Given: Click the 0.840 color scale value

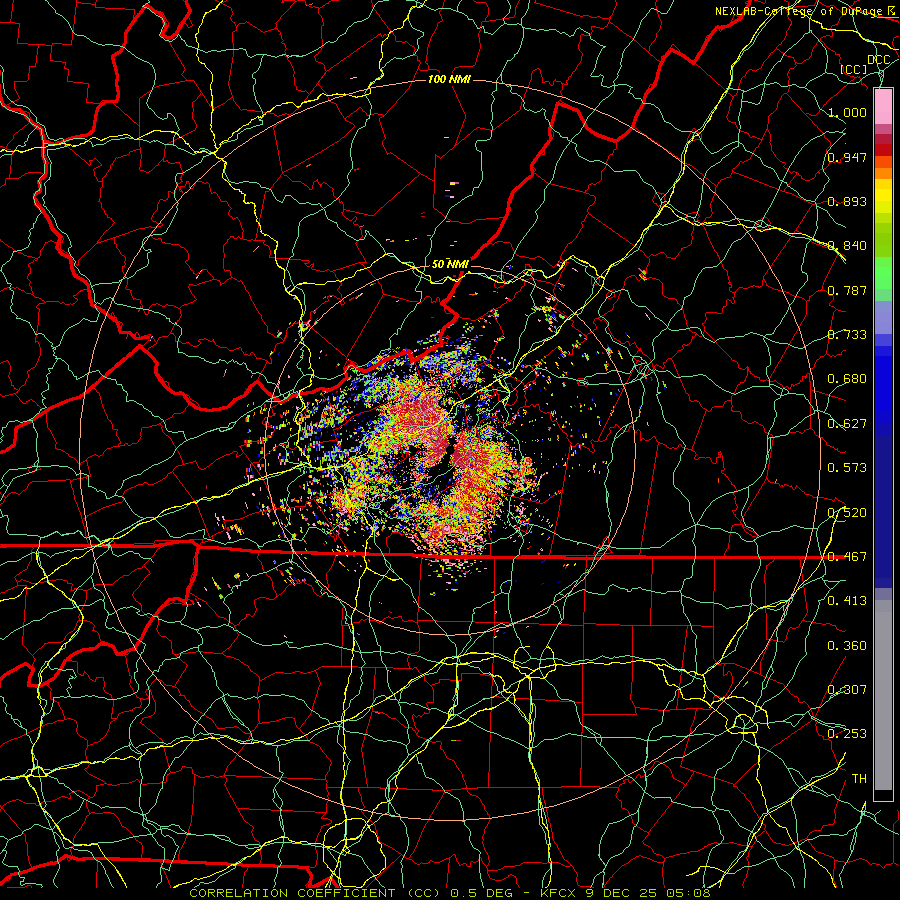Looking at the screenshot, I should point(847,246).
